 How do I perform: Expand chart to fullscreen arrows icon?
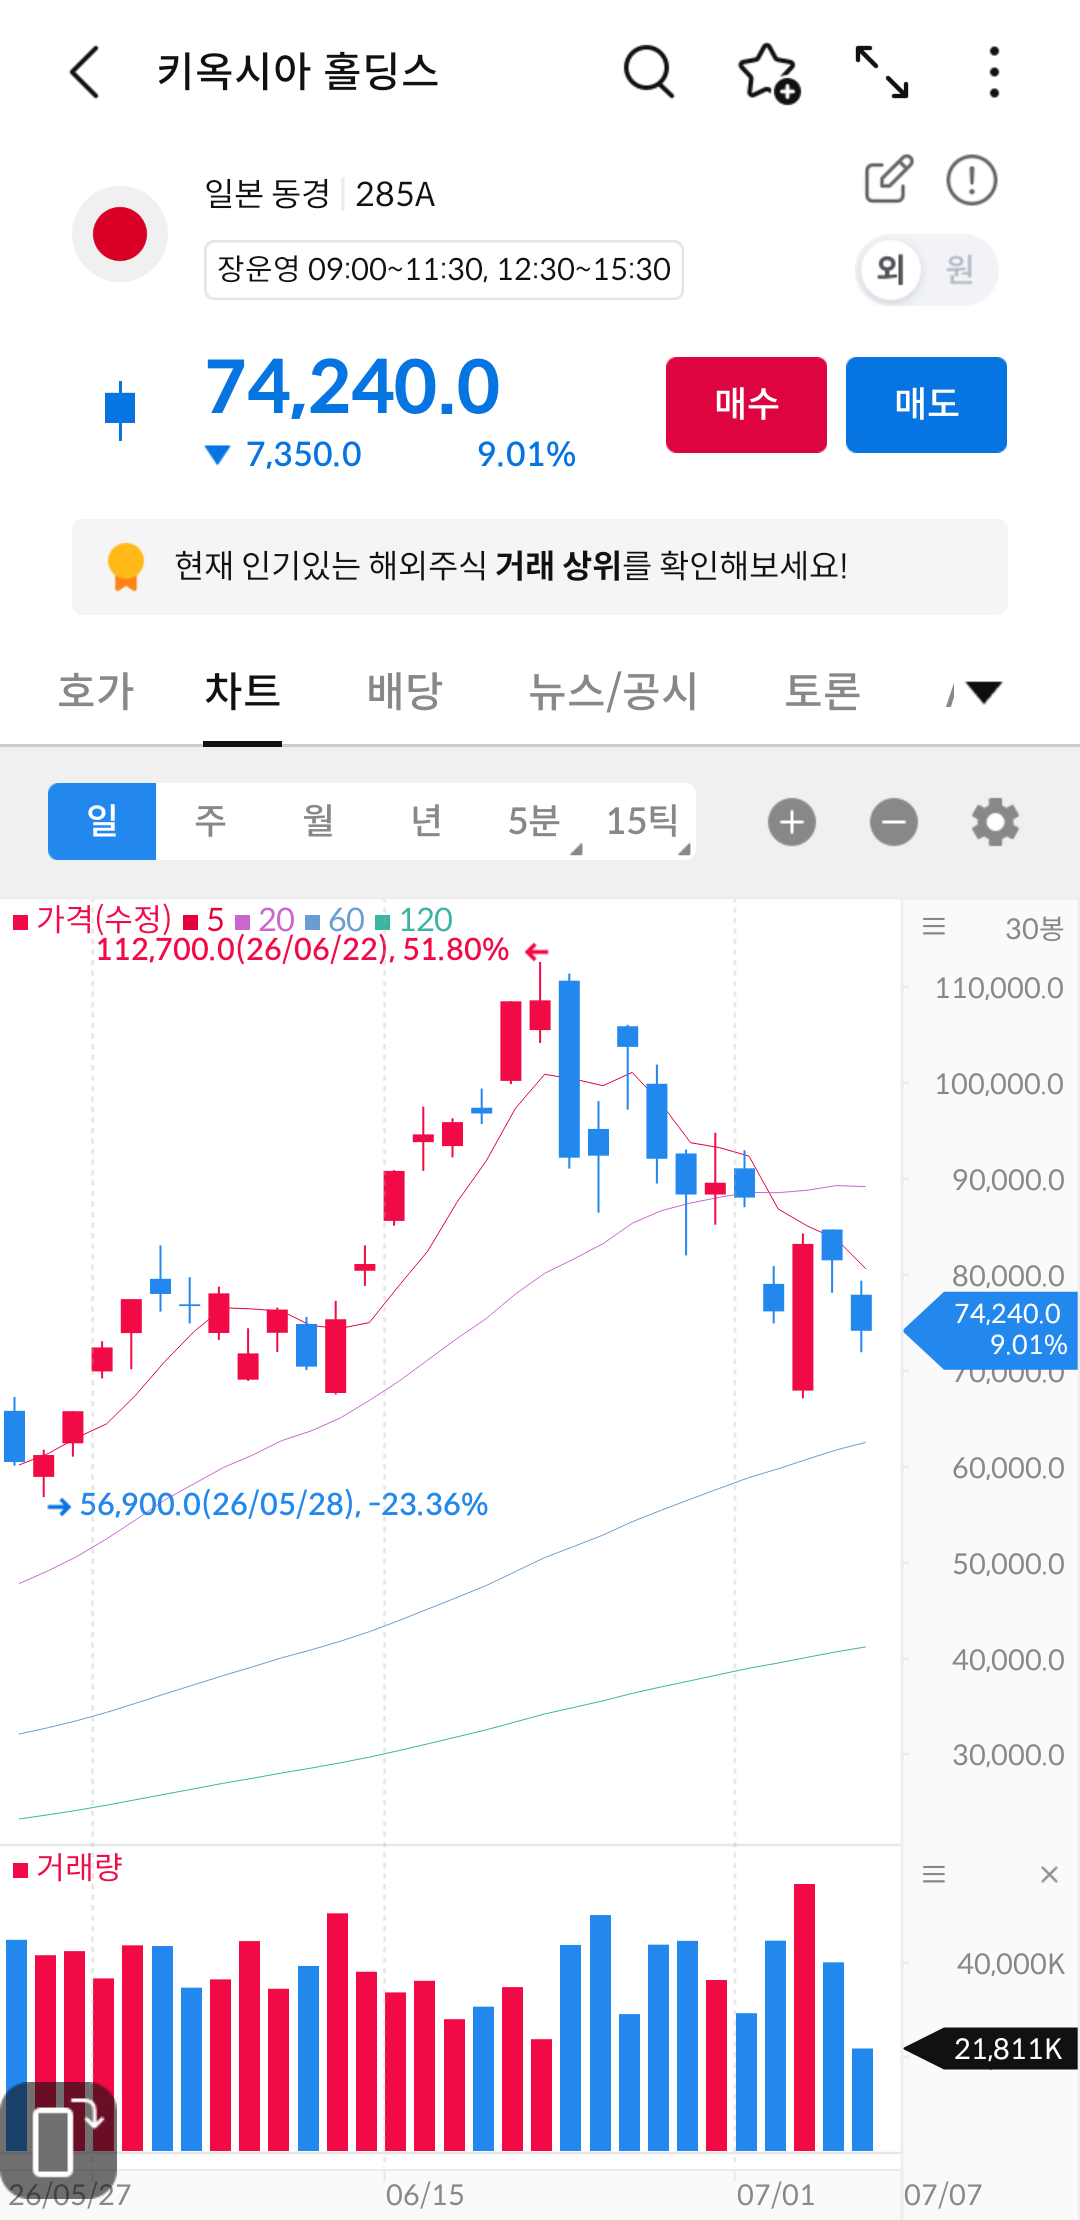click(x=882, y=72)
